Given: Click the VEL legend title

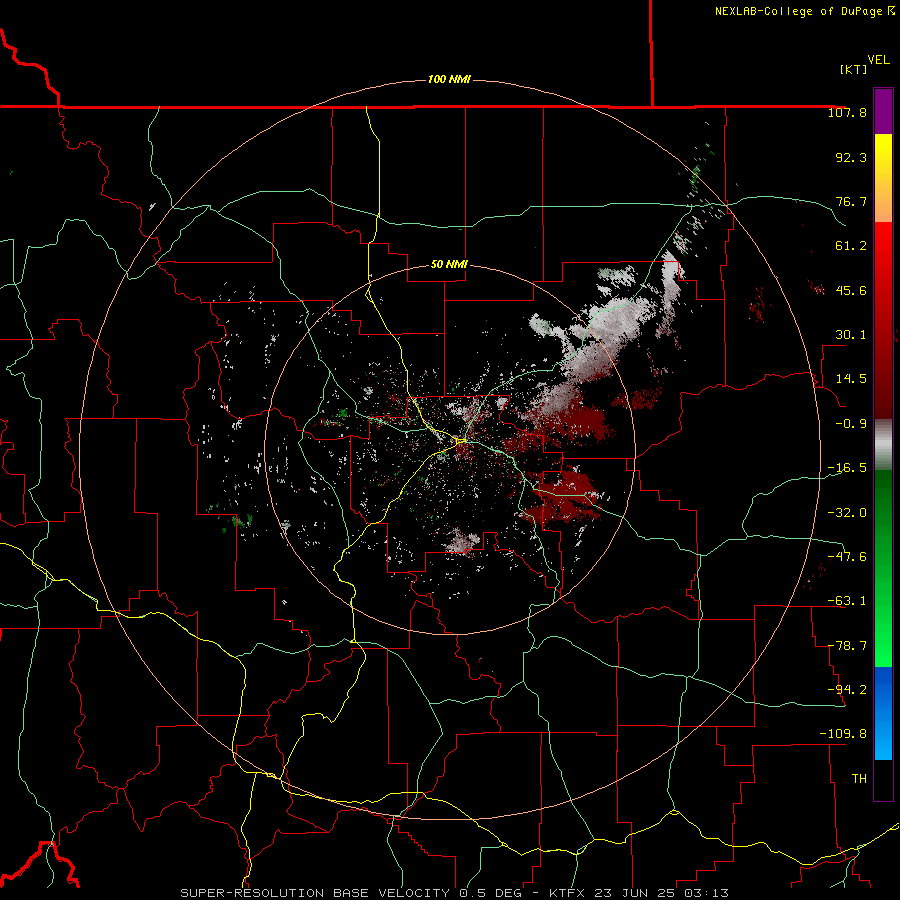Looking at the screenshot, I should [x=878, y=60].
